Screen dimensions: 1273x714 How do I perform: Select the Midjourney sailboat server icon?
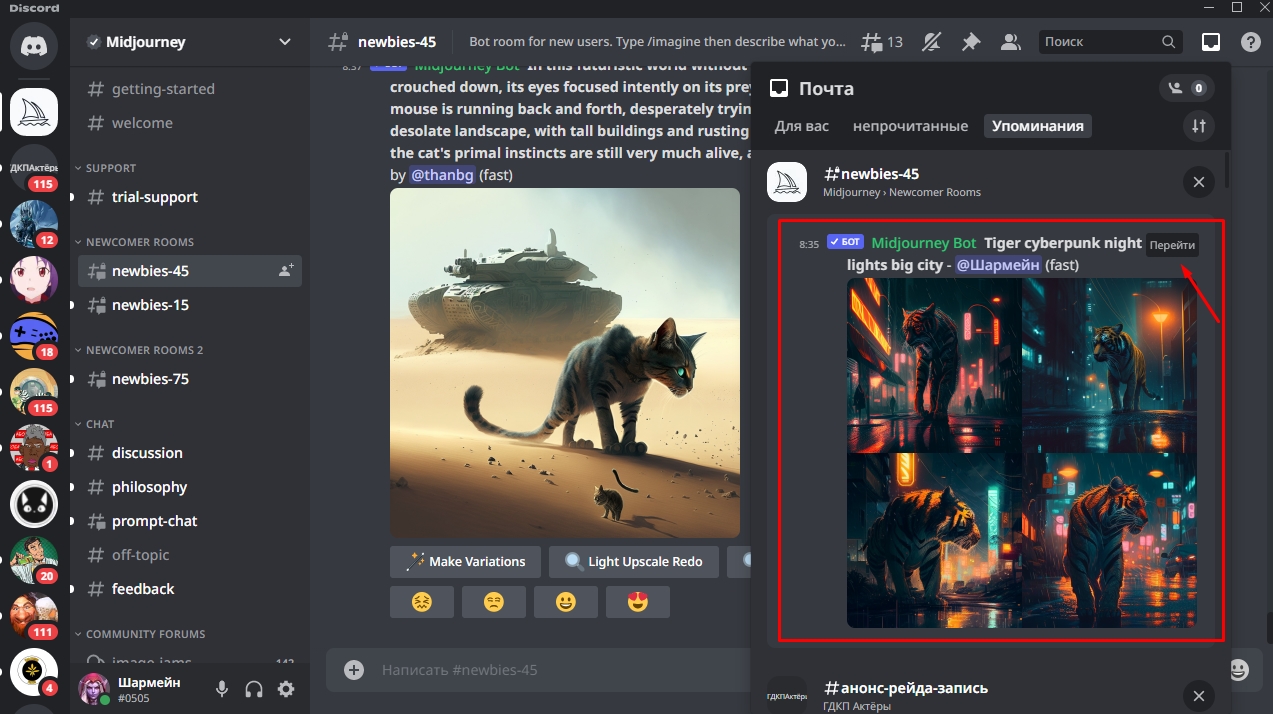[x=34, y=112]
